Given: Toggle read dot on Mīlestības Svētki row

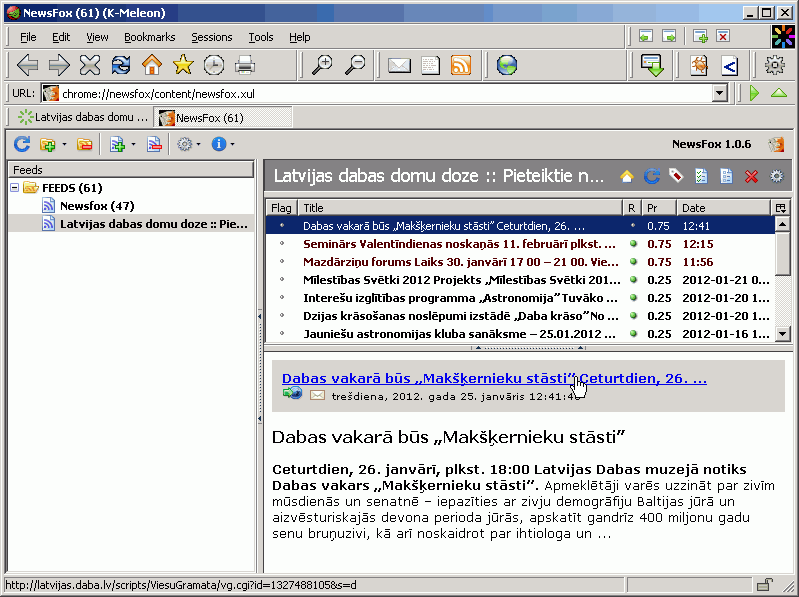Looking at the screenshot, I should coord(633,280).
